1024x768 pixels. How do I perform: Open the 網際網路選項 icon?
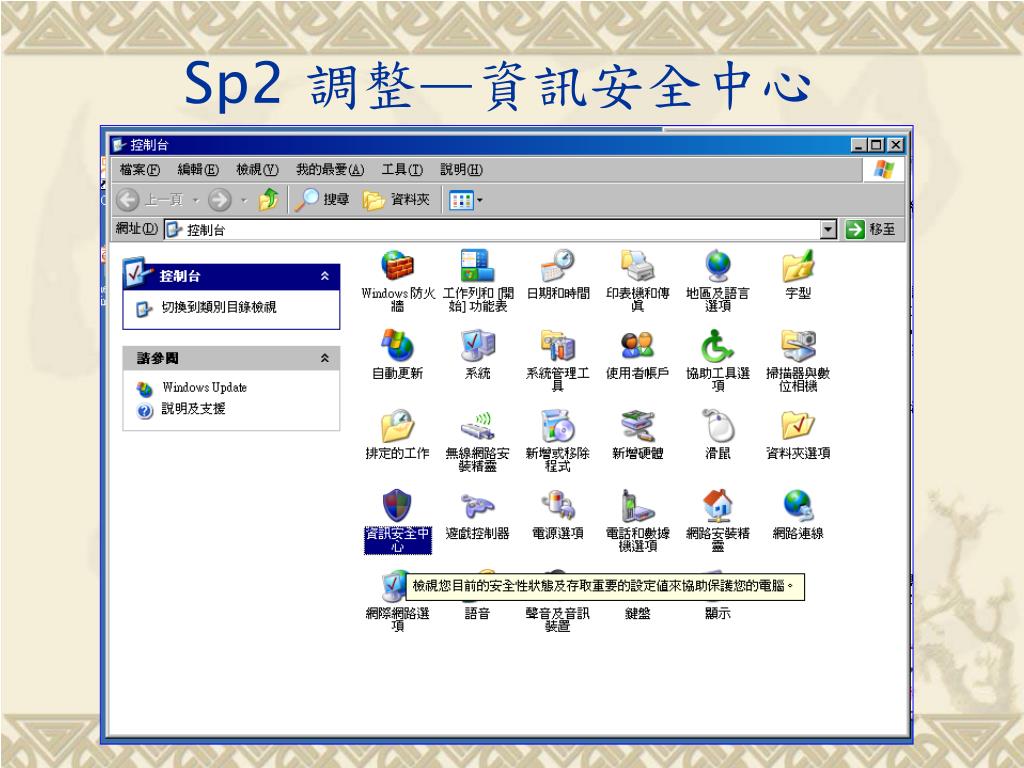[x=395, y=586]
